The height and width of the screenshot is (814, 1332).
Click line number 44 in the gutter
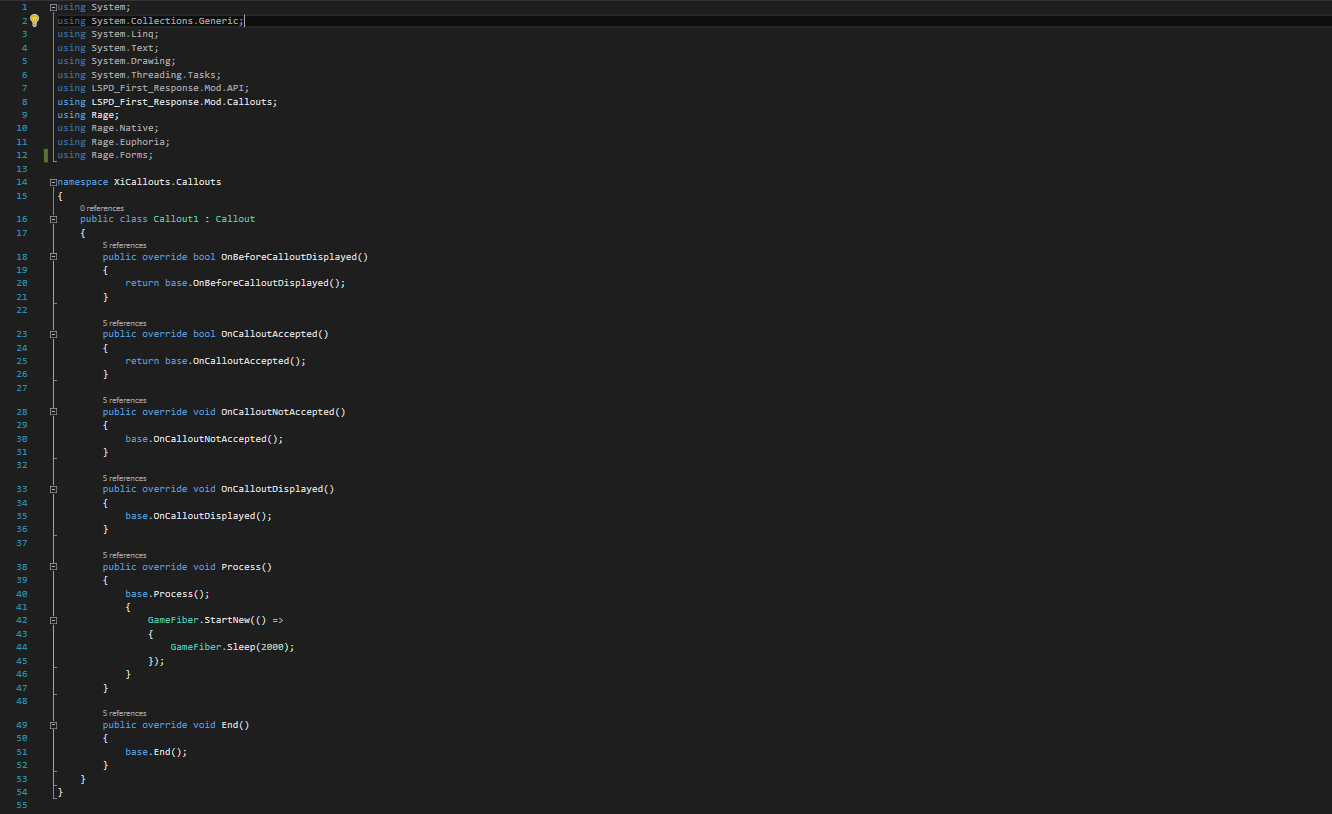22,647
